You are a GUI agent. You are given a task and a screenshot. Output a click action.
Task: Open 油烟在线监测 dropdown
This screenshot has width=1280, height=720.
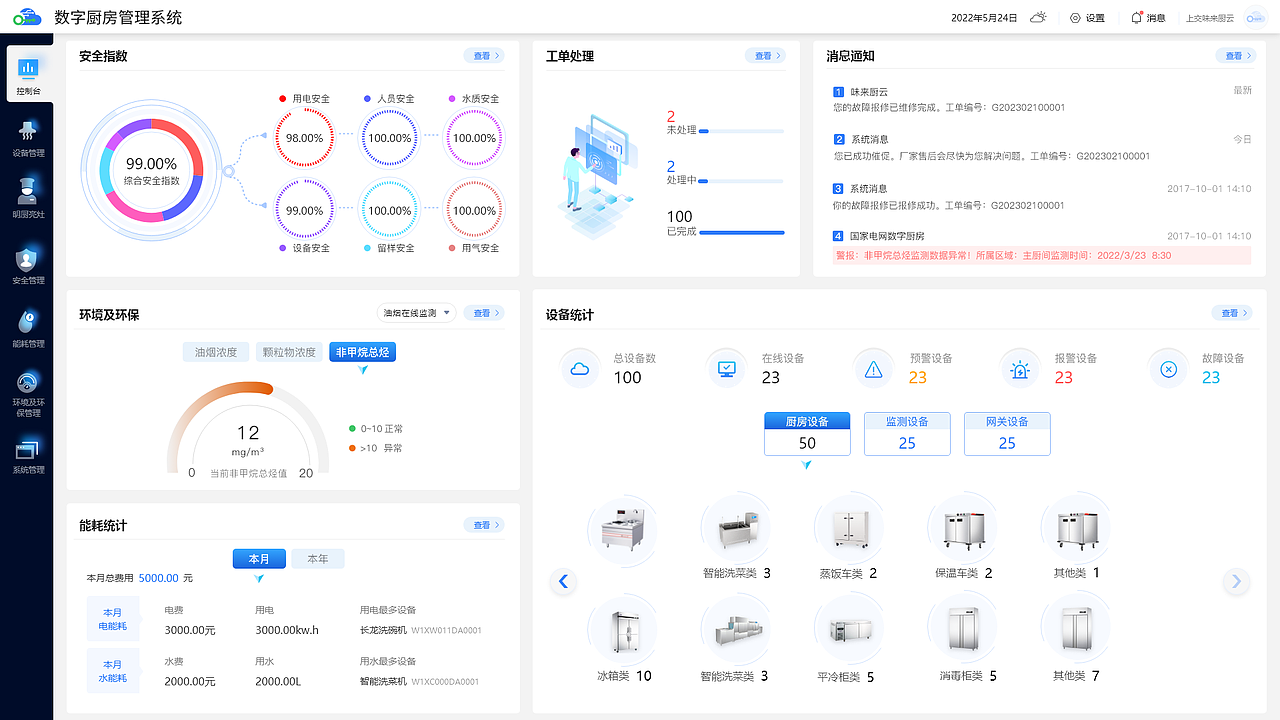point(416,313)
